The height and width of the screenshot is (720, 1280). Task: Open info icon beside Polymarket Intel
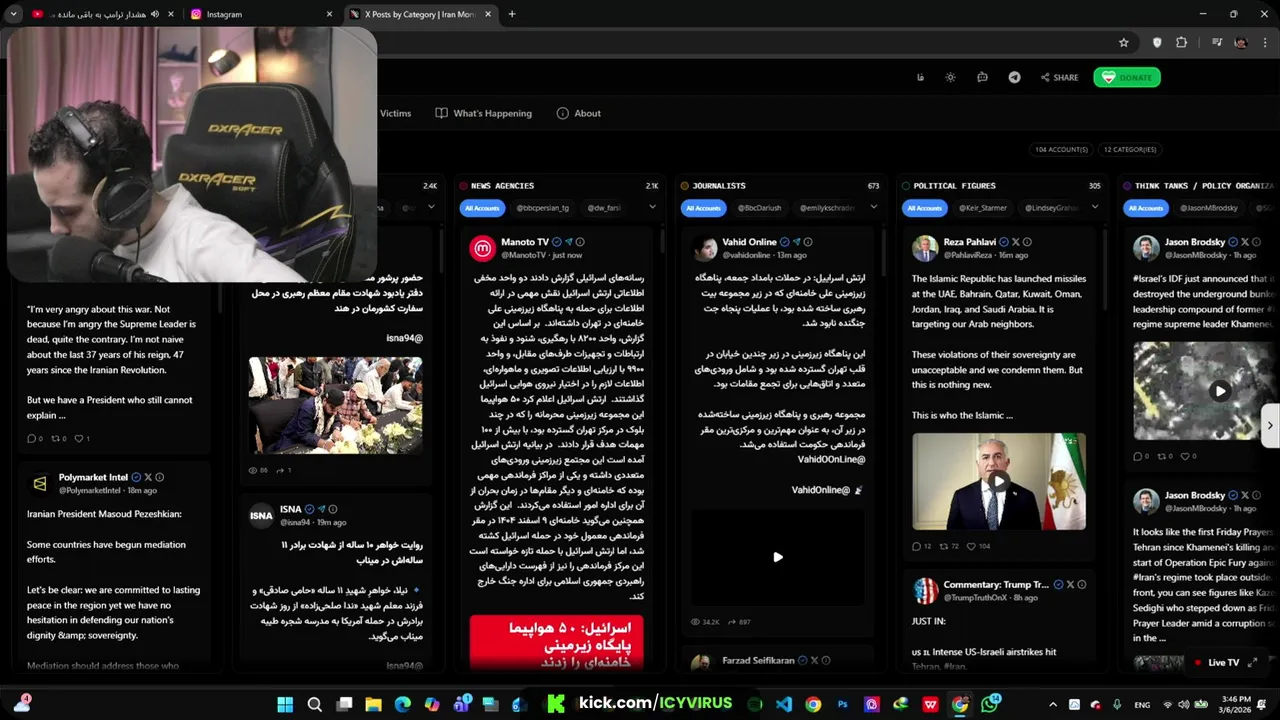(159, 478)
